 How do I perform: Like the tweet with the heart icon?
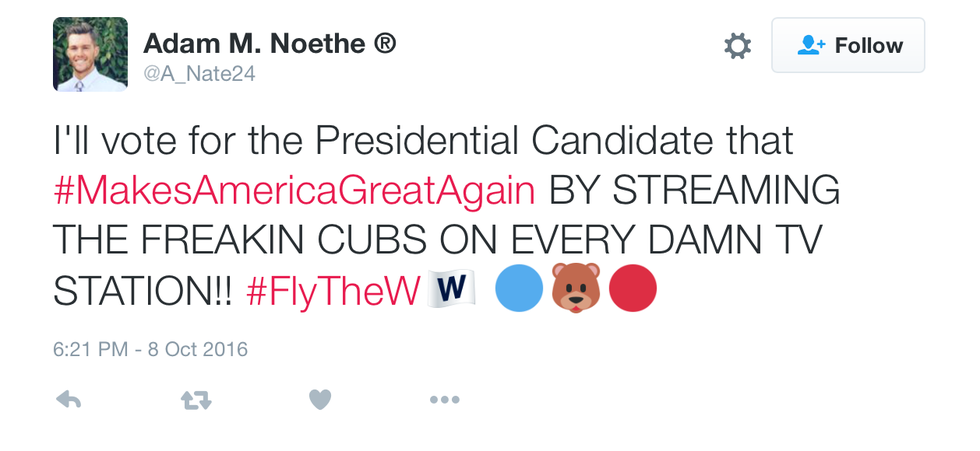(320, 399)
